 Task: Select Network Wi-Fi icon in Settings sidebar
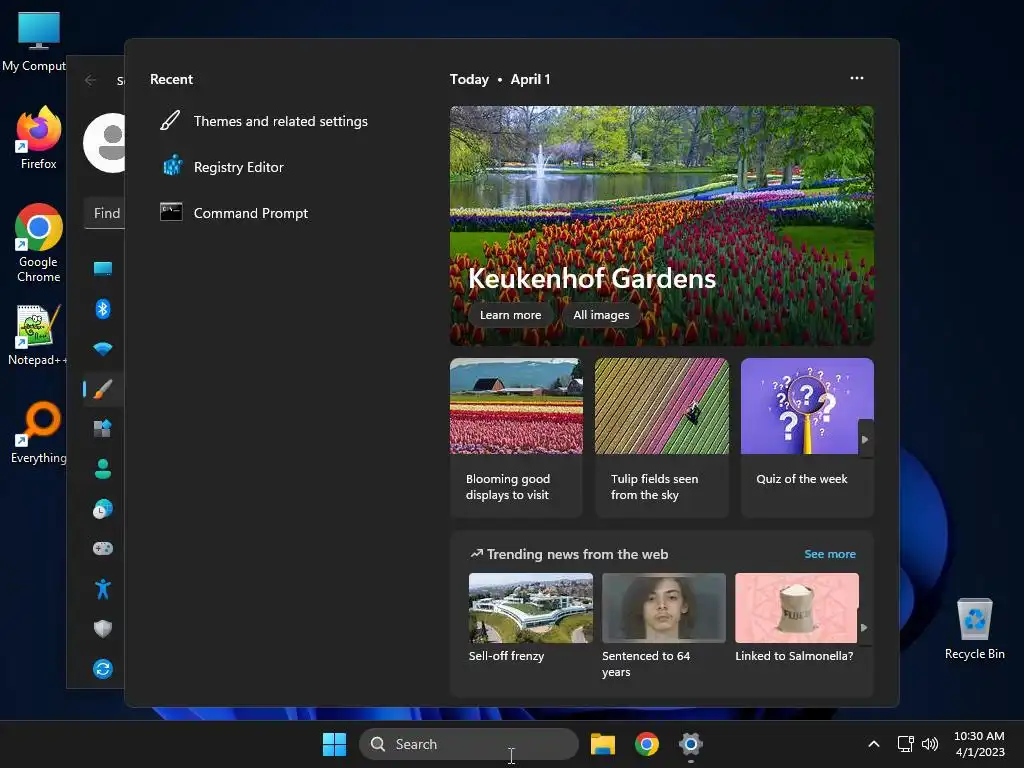pos(103,349)
